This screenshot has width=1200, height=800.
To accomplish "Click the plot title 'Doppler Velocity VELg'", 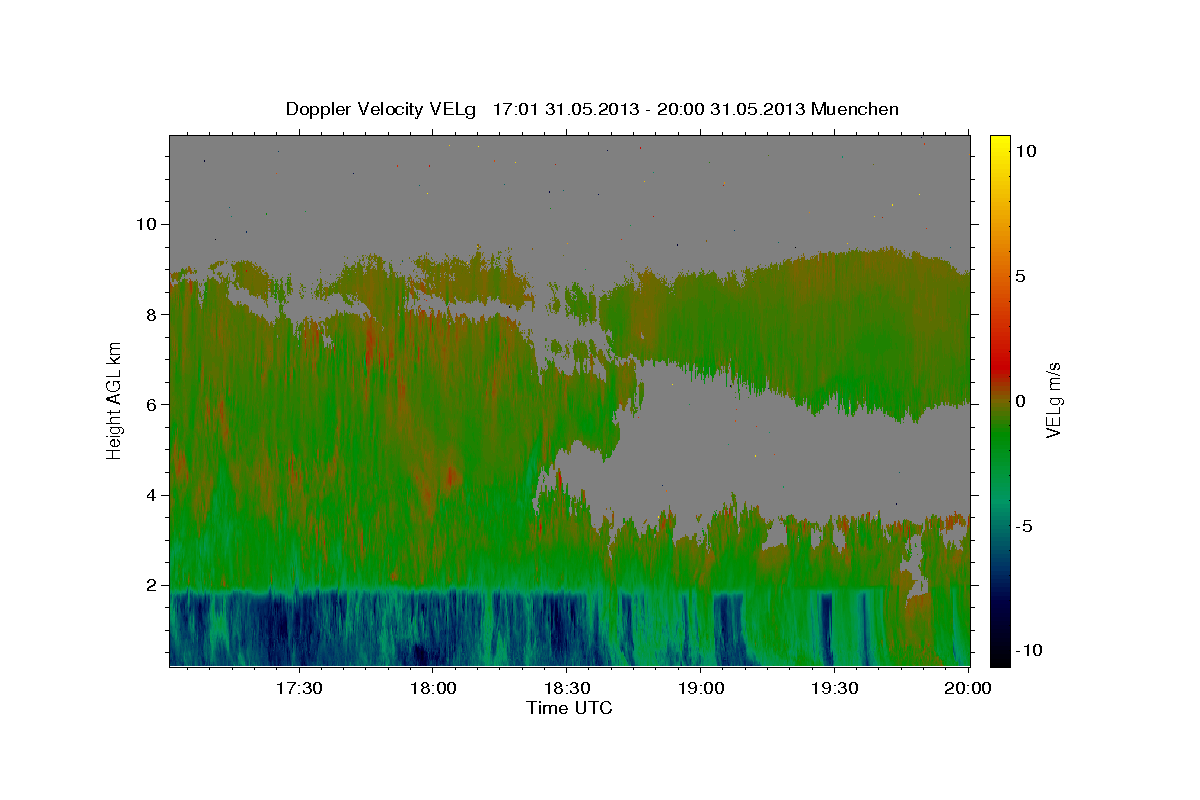I will pyautogui.click(x=383, y=109).
